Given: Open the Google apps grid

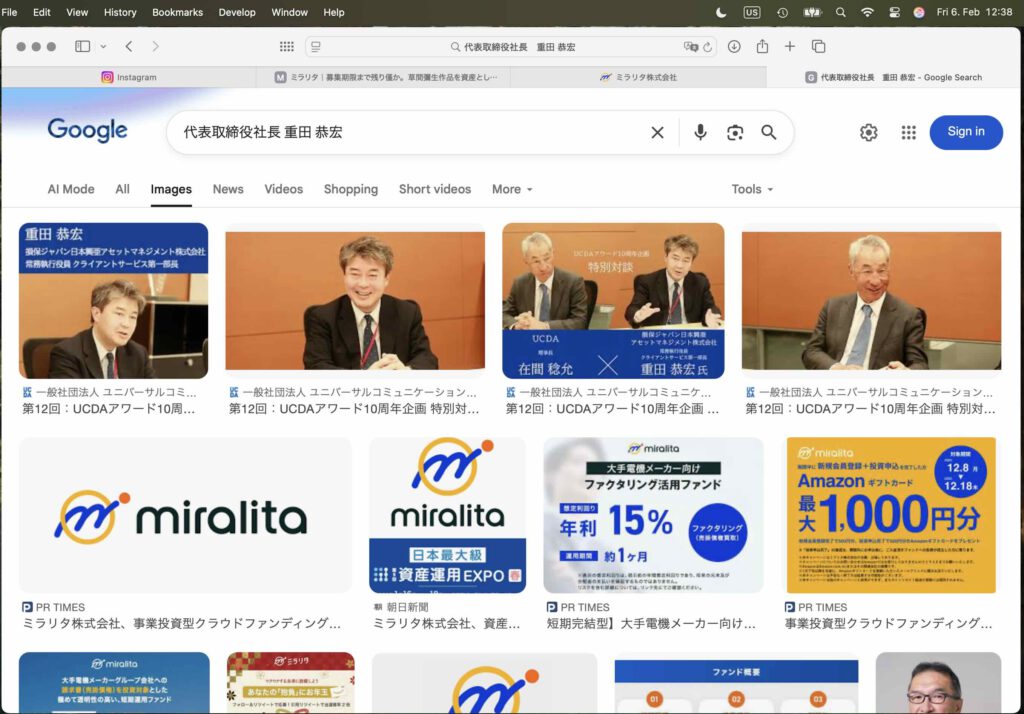Looking at the screenshot, I should 908,132.
